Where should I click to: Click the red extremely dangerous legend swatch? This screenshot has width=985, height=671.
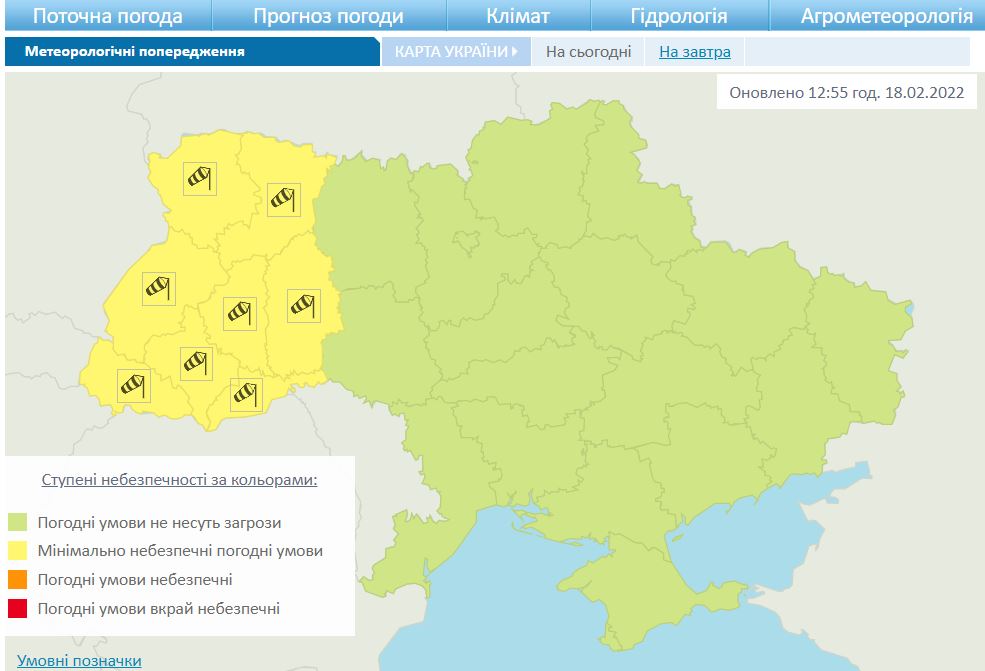coord(17,608)
